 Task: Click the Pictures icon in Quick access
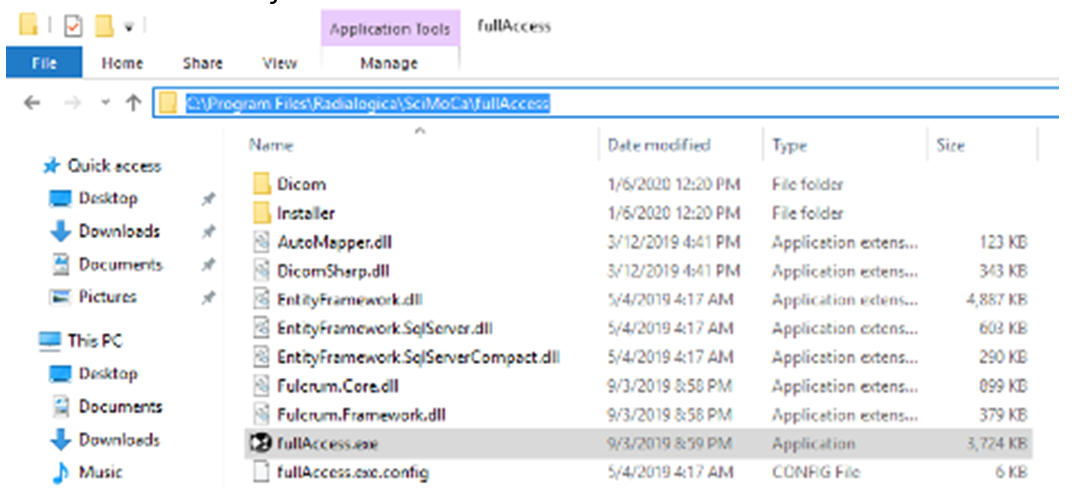pyautogui.click(x=60, y=297)
